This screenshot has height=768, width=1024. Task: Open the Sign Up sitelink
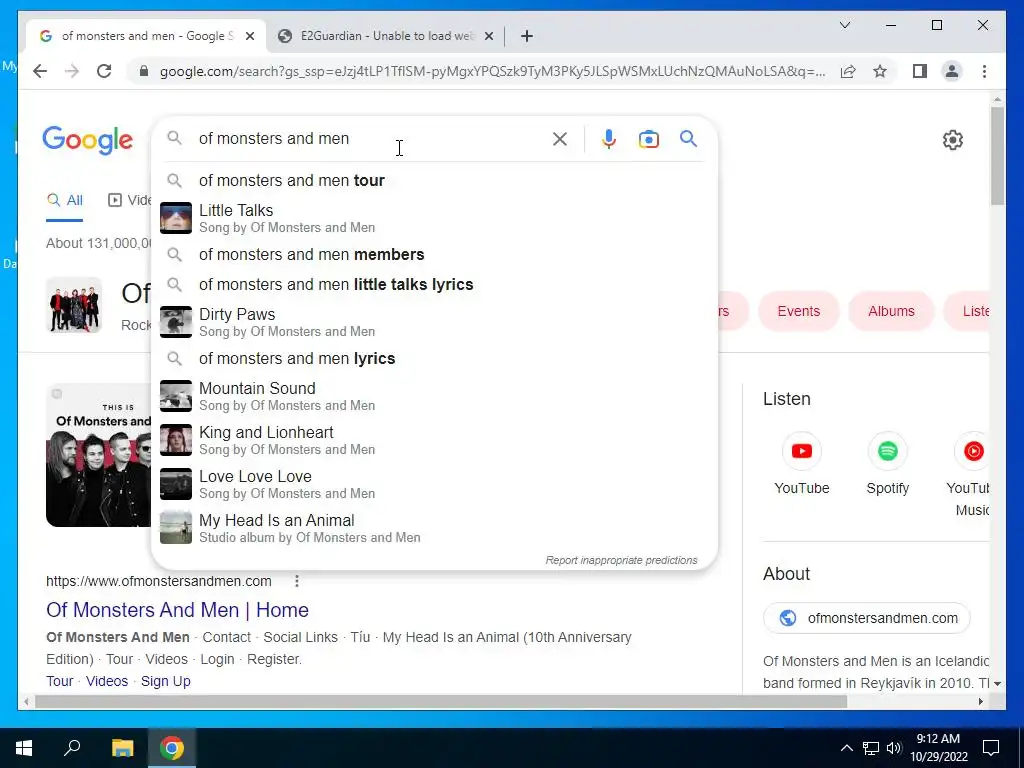(x=165, y=681)
